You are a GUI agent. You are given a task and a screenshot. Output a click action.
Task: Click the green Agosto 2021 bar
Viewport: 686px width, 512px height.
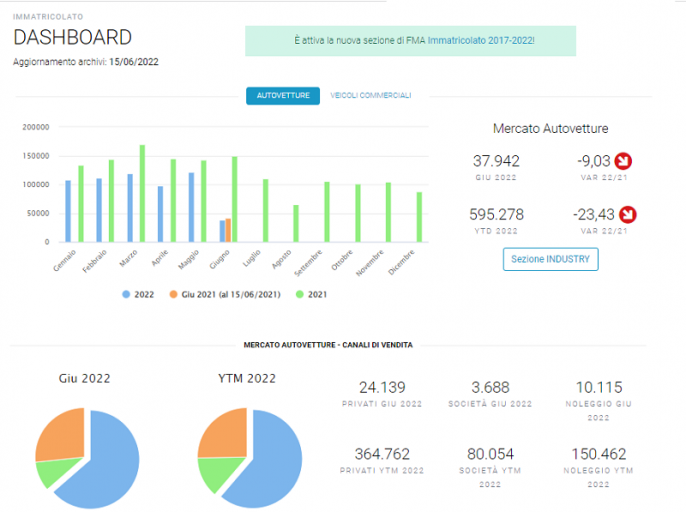pos(296,223)
